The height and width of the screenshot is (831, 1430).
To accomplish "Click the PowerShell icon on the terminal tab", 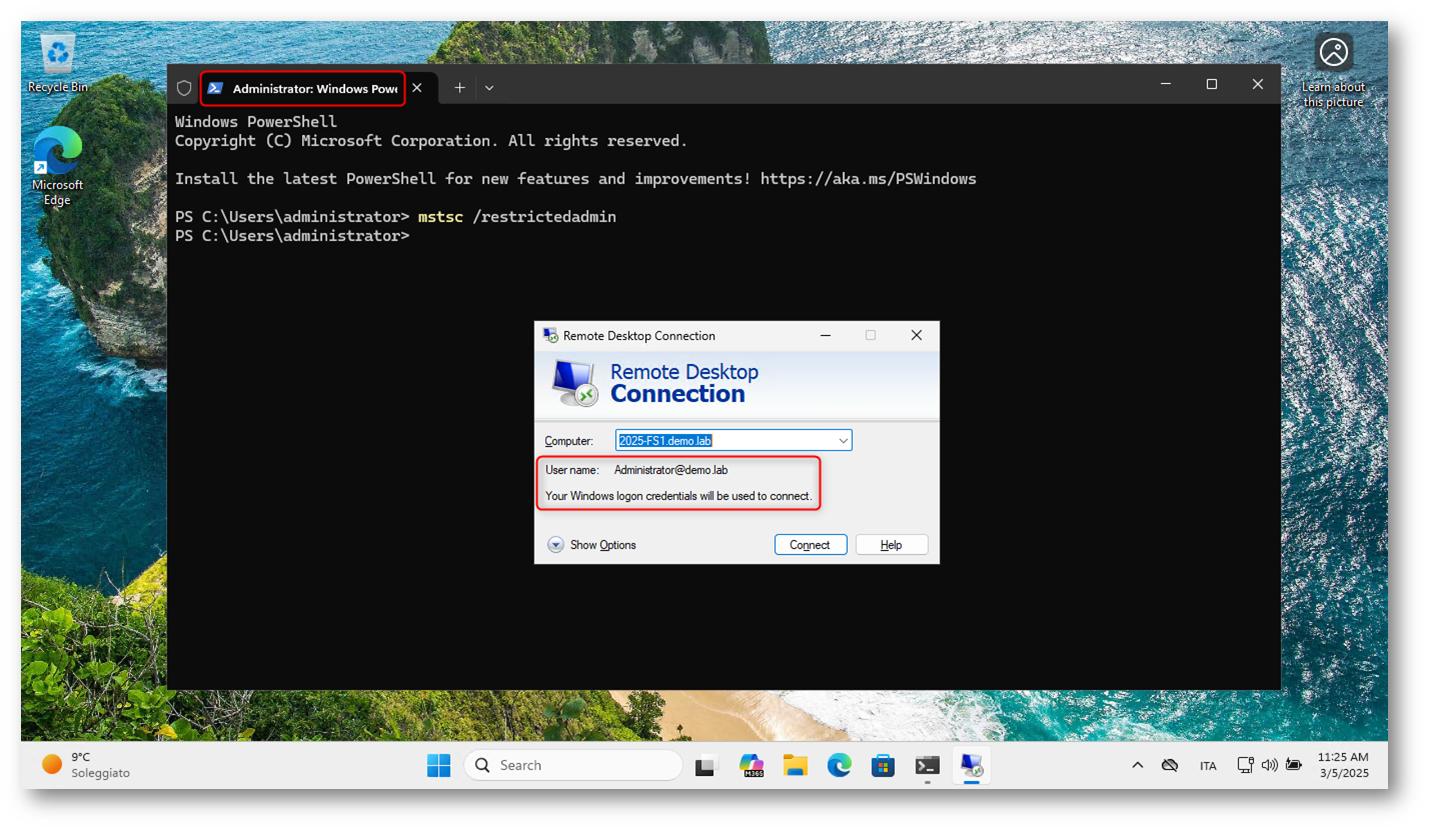I will (215, 88).
